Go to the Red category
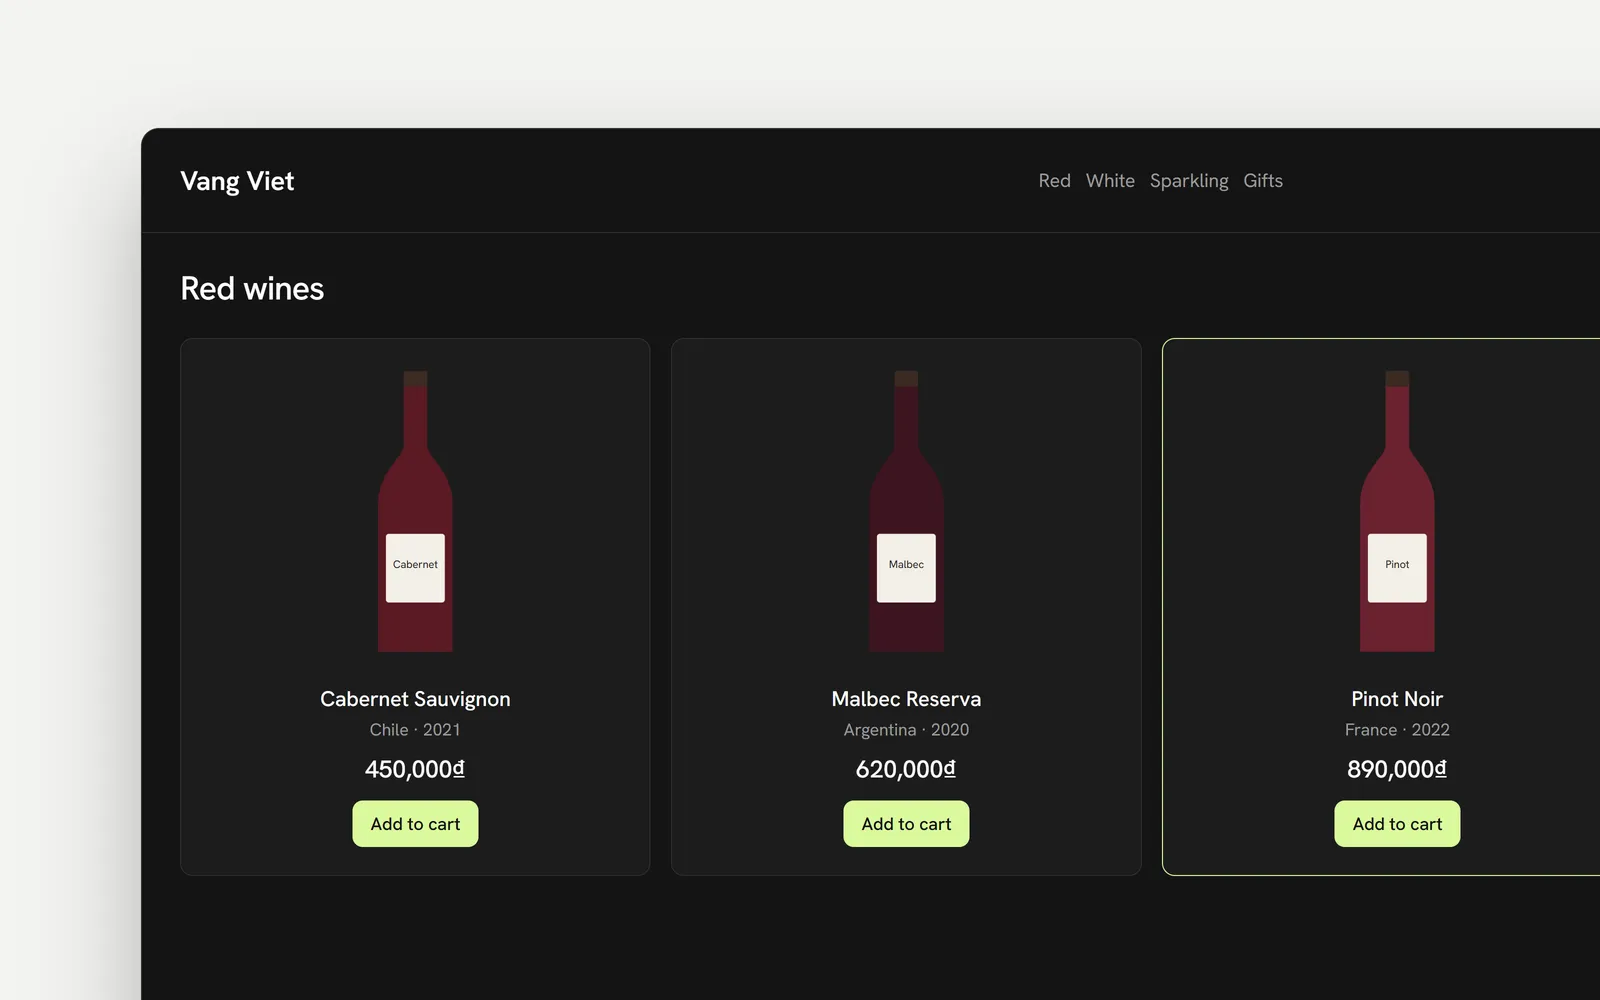Image resolution: width=1600 pixels, height=1000 pixels. [1054, 181]
